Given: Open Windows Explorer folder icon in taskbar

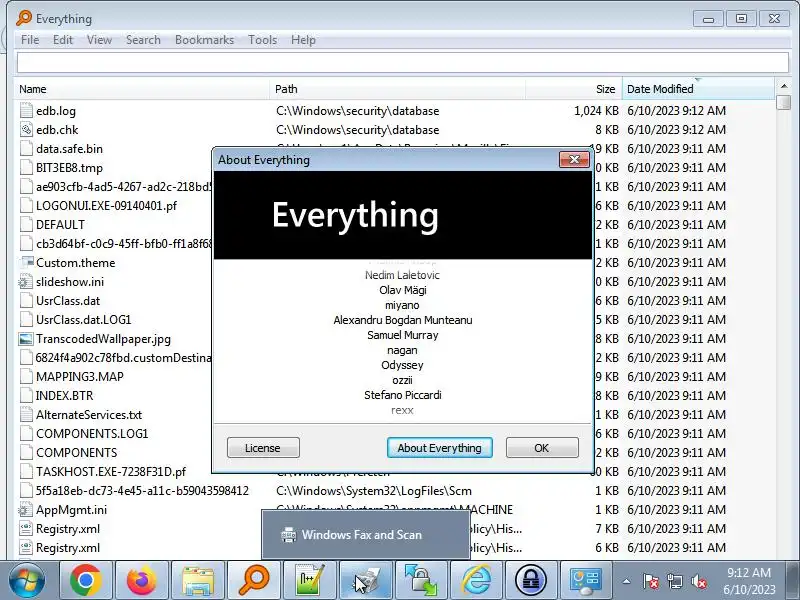Looking at the screenshot, I should click(x=197, y=580).
